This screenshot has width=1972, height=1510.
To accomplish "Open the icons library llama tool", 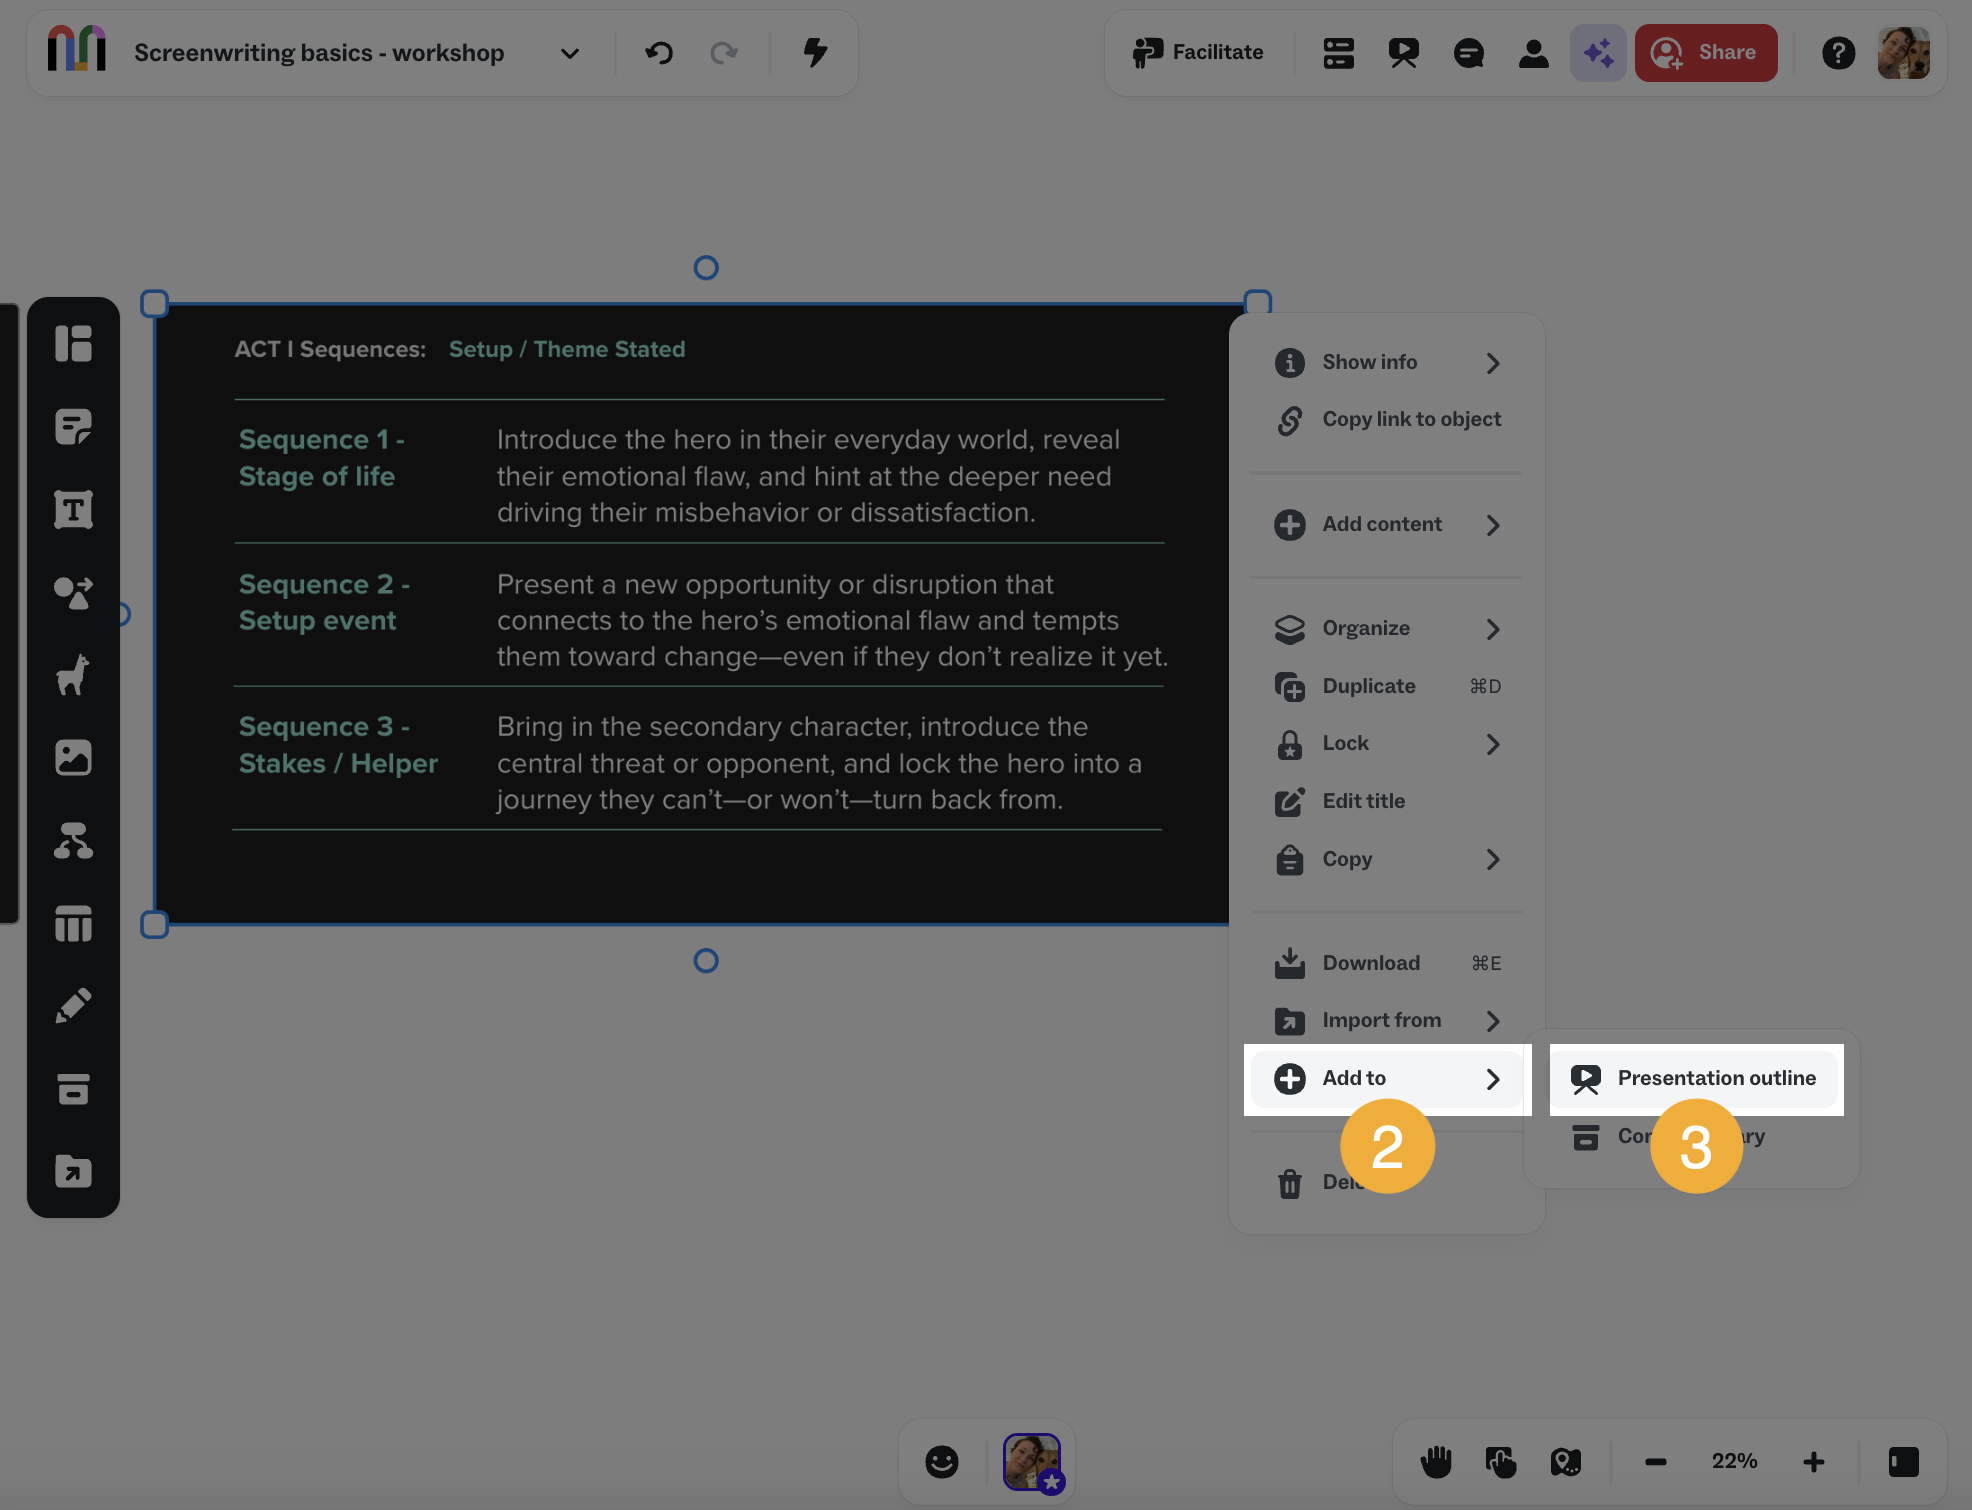I will [x=73, y=675].
